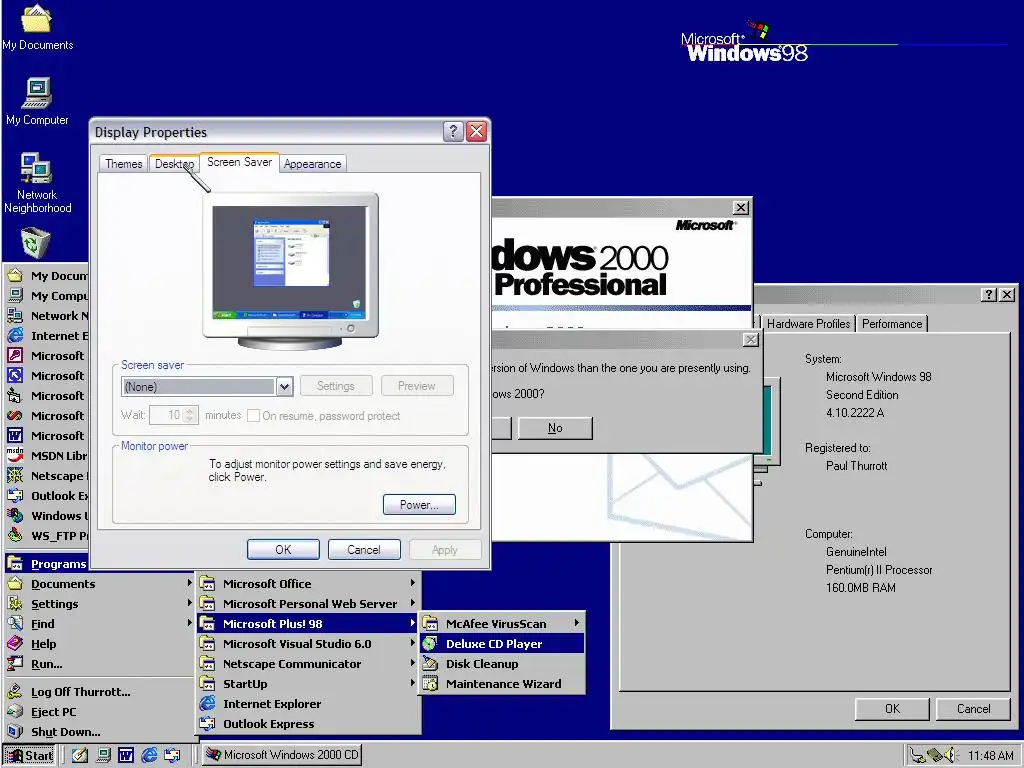This screenshot has height=768, width=1024.
Task: Expand Microsoft Visual Studio 6.0 group
Action: pyautogui.click(x=308, y=644)
